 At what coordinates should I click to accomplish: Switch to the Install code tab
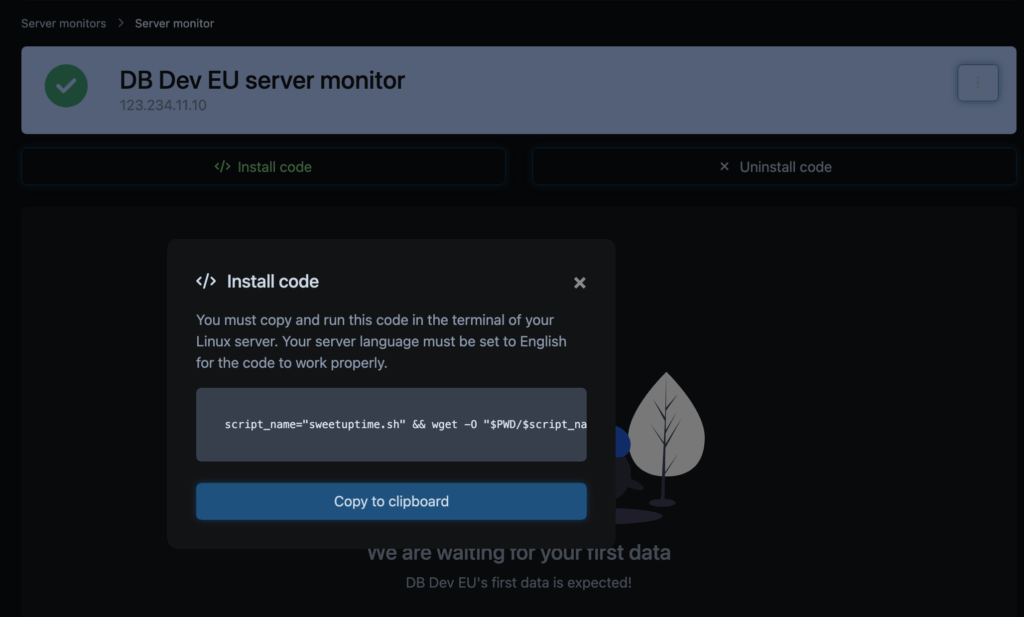(x=263, y=167)
